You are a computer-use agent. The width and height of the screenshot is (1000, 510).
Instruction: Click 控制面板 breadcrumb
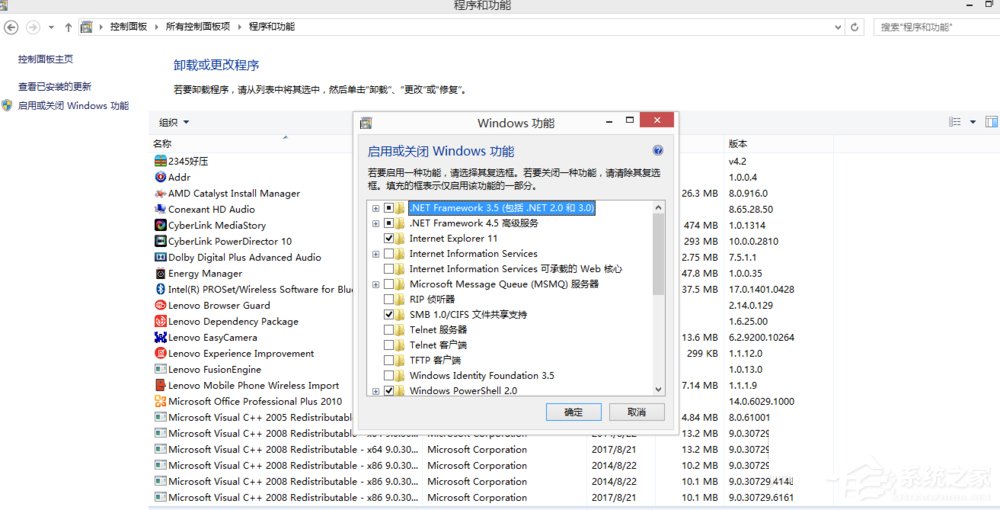pos(128,27)
